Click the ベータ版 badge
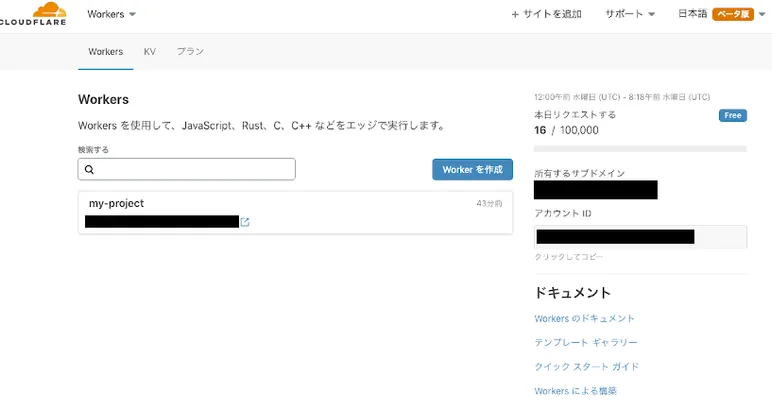This screenshot has width=772, height=410. tap(733, 14)
